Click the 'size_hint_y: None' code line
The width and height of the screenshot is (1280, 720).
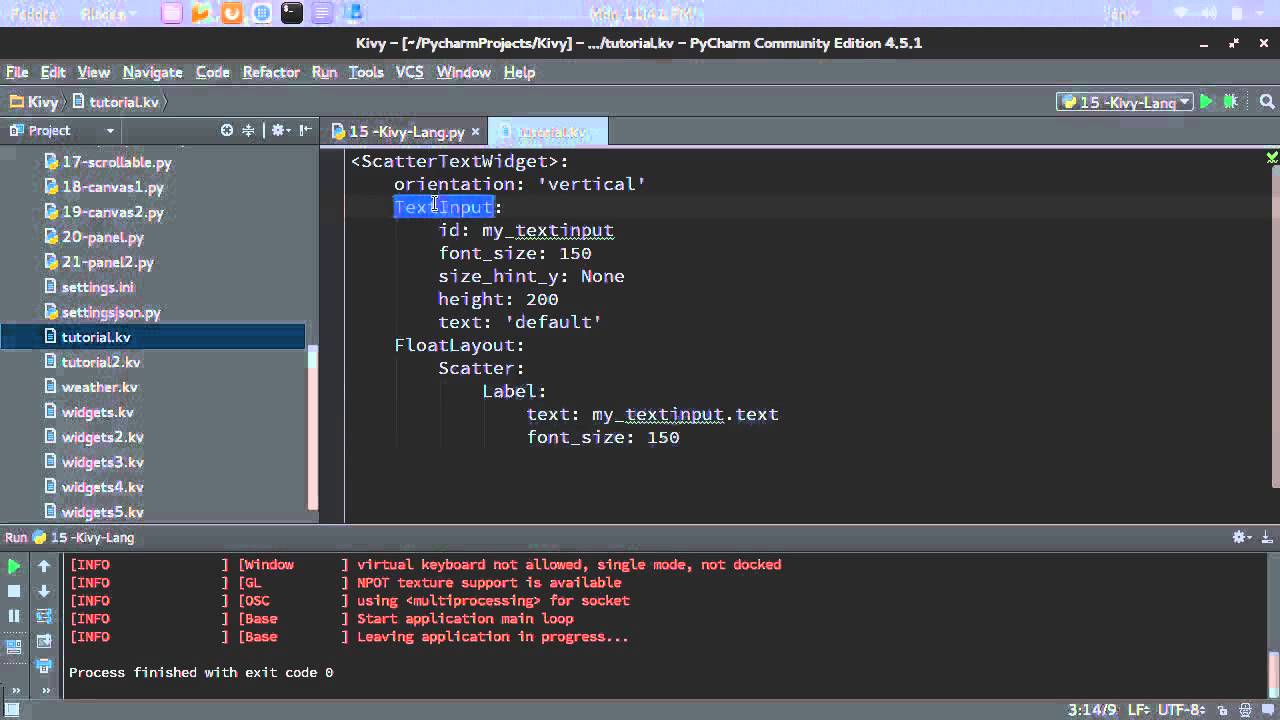coord(531,276)
